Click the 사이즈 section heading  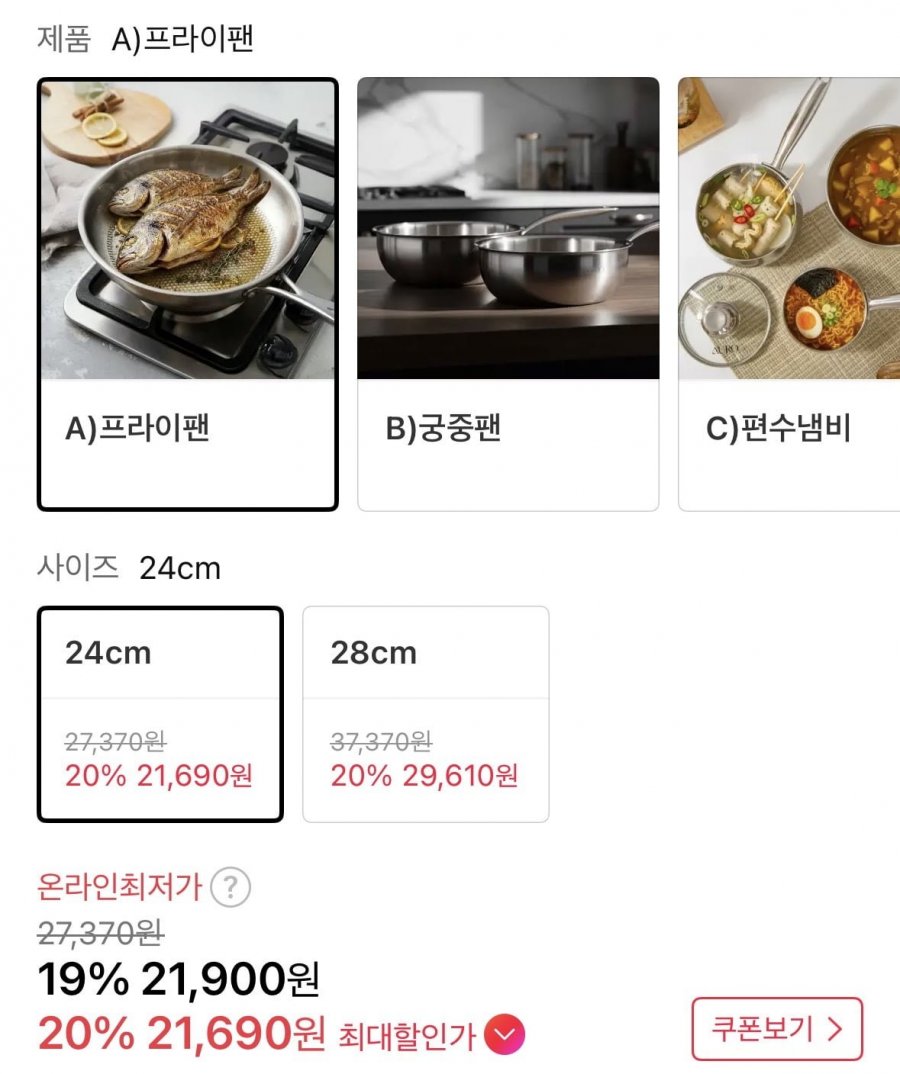78,568
